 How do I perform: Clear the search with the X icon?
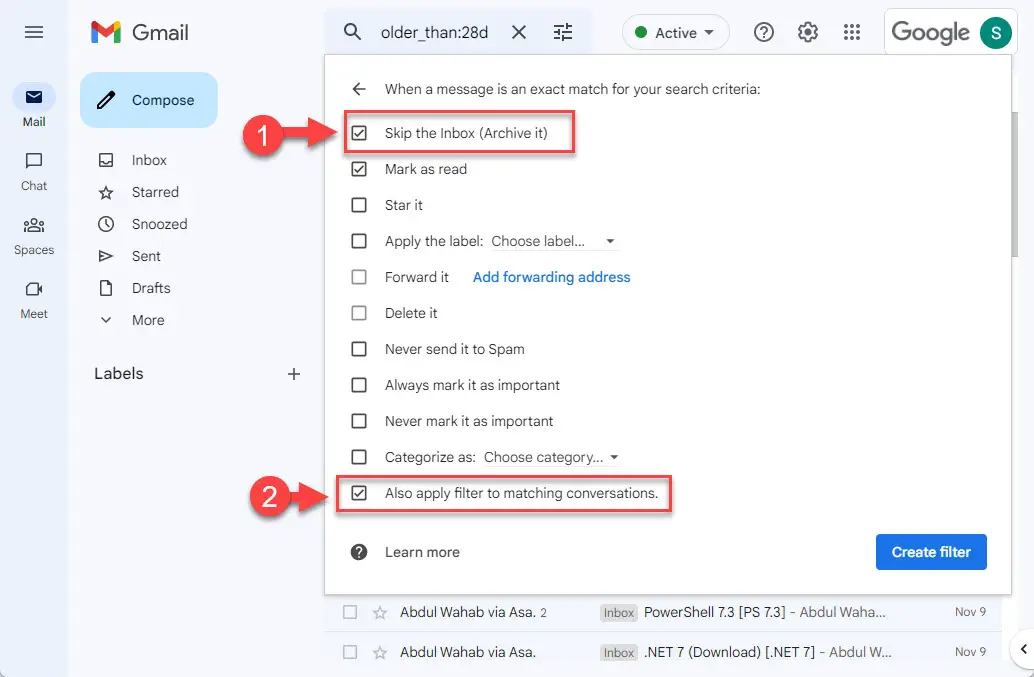click(519, 32)
